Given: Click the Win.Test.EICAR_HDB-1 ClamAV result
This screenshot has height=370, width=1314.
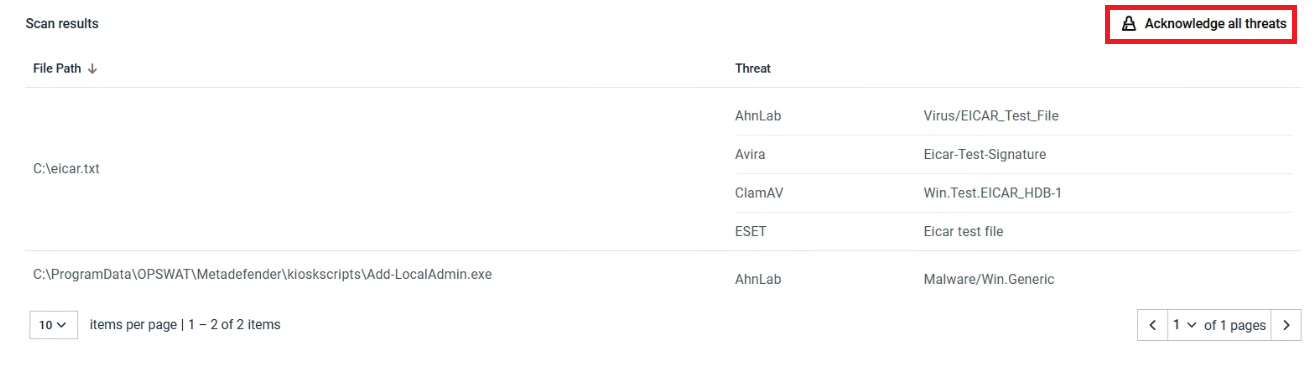Looking at the screenshot, I should (x=993, y=193).
